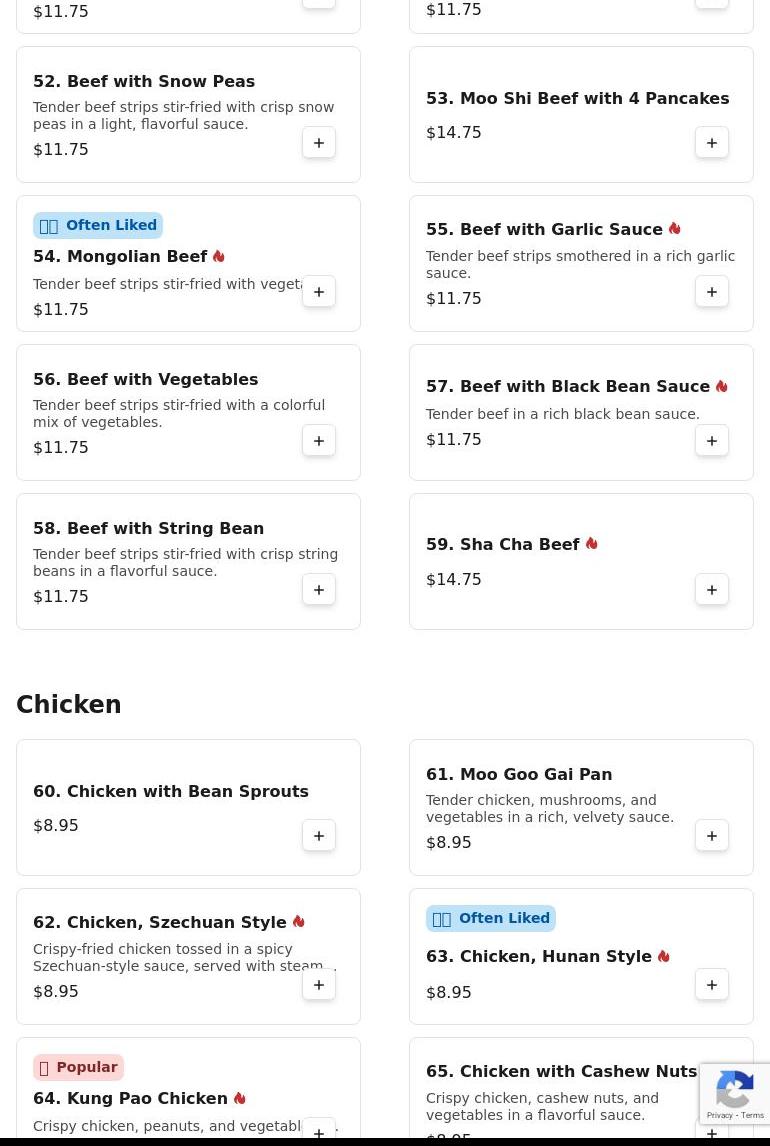The width and height of the screenshot is (770, 1146).
Task: Add Beef with Black Bean Sauce
Action: [712, 441]
